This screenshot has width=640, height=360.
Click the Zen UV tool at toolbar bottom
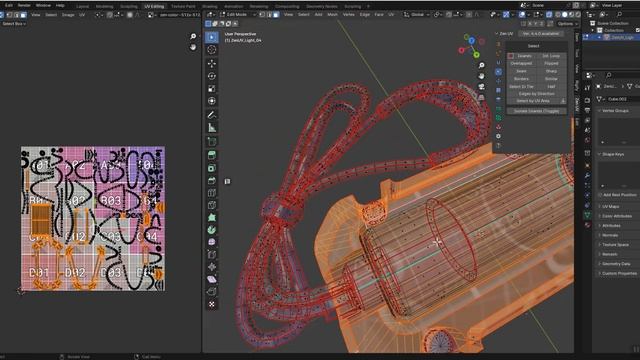point(211,304)
